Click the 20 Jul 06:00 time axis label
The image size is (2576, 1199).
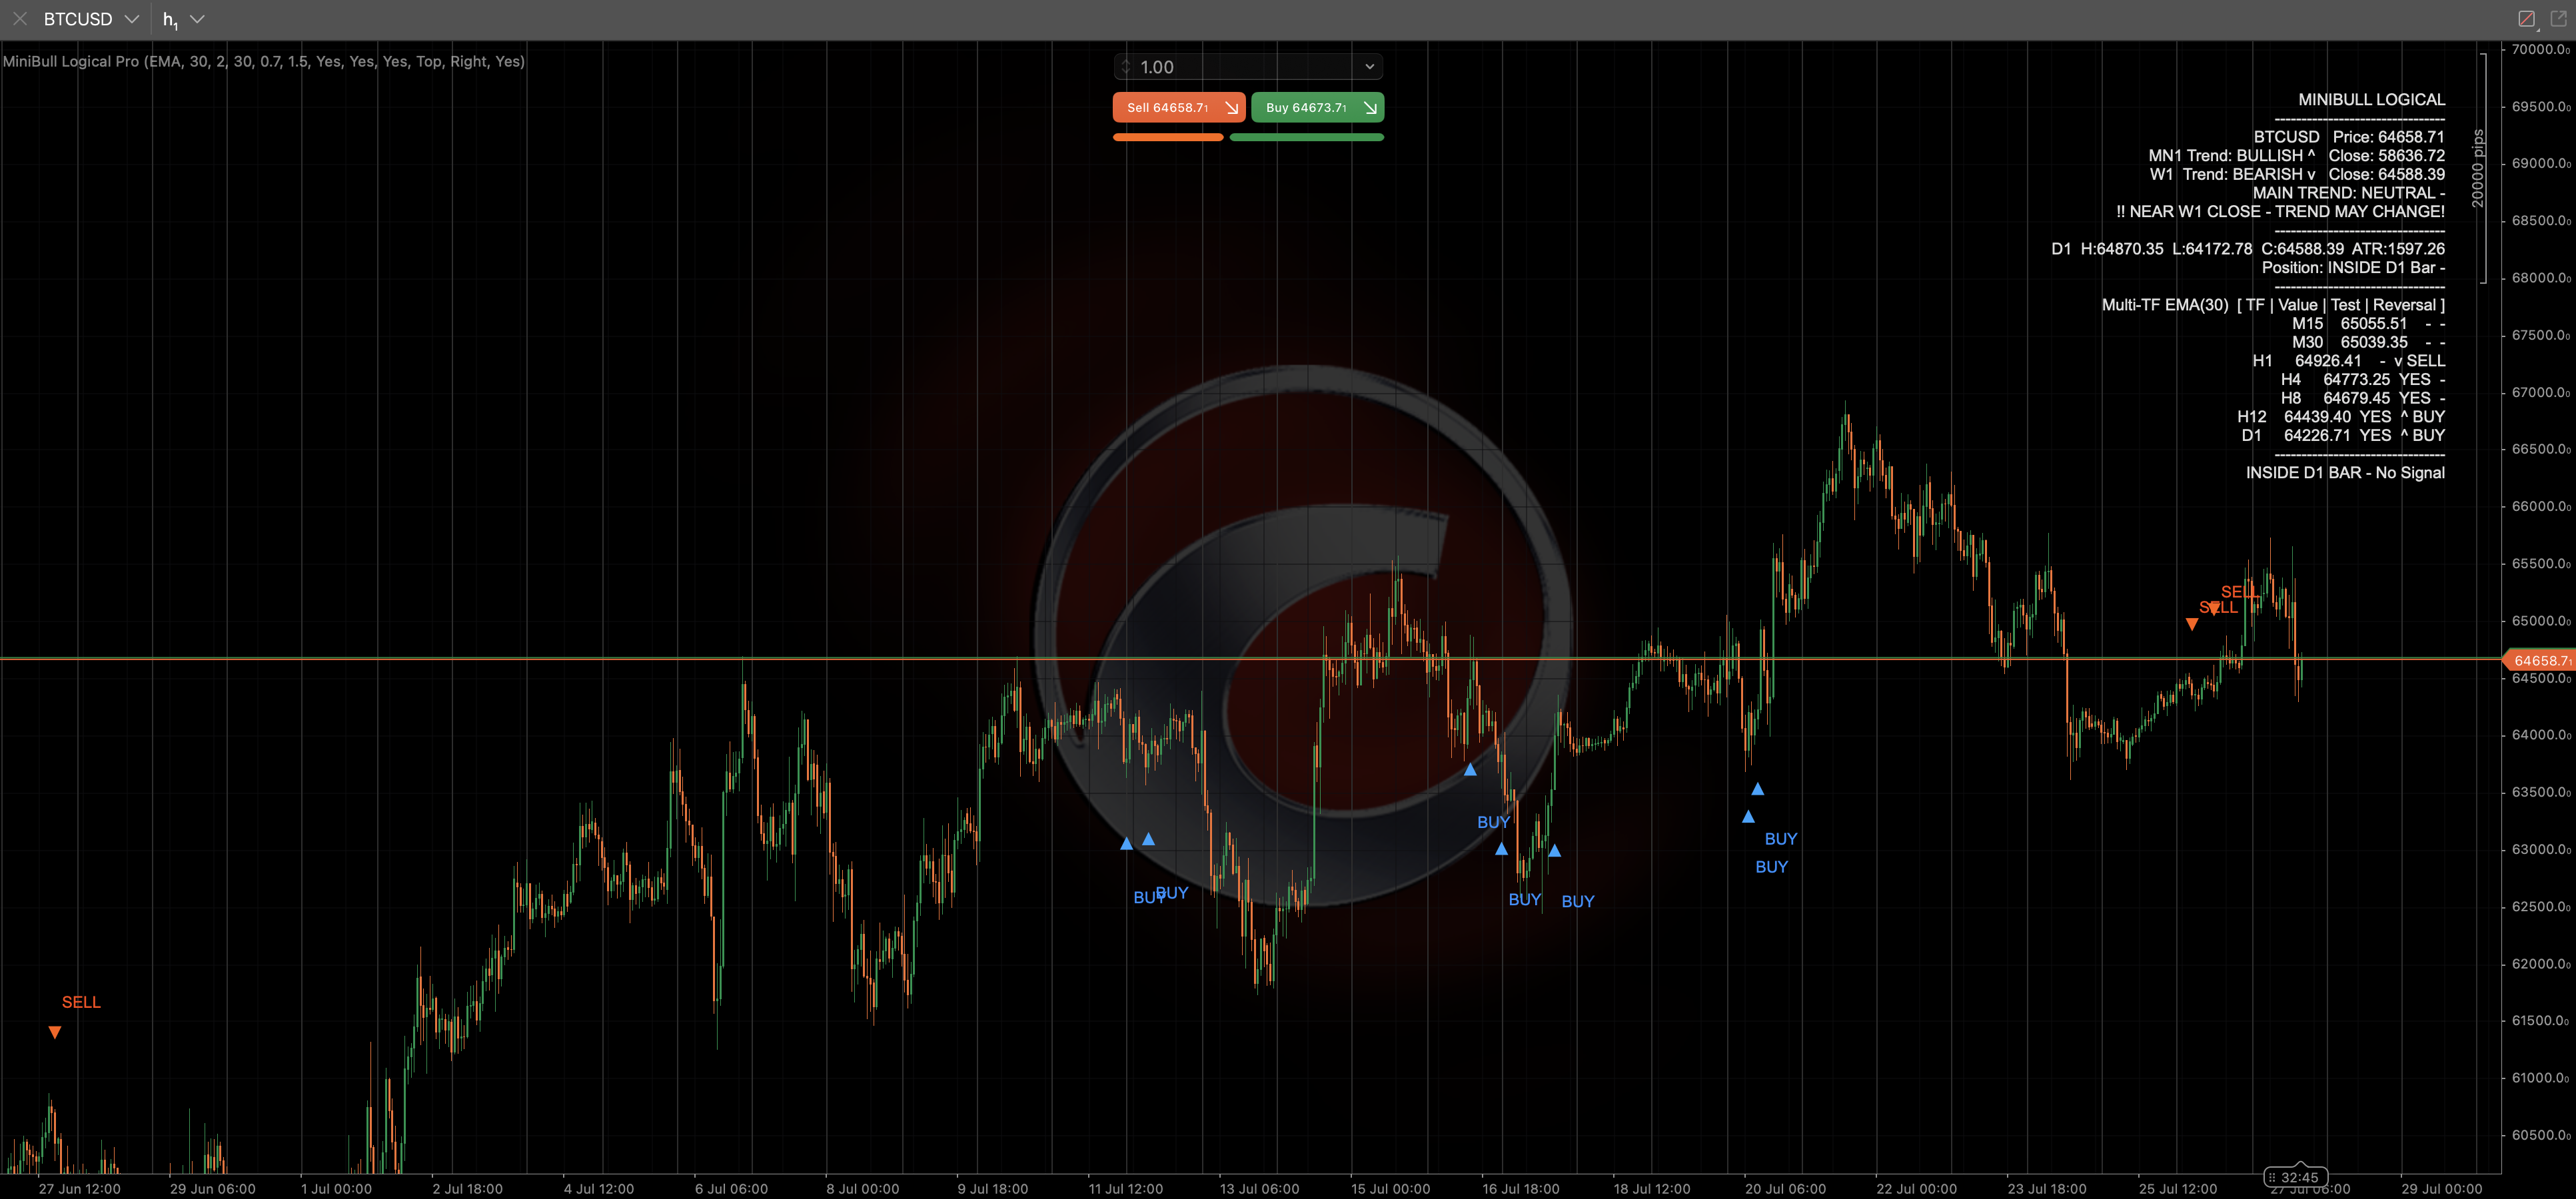[1785, 1189]
